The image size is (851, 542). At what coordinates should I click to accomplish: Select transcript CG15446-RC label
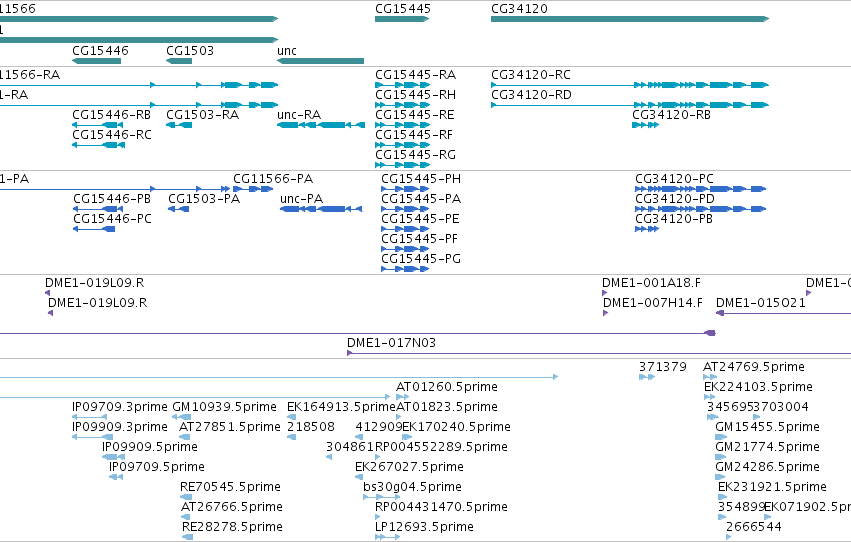pos(112,135)
